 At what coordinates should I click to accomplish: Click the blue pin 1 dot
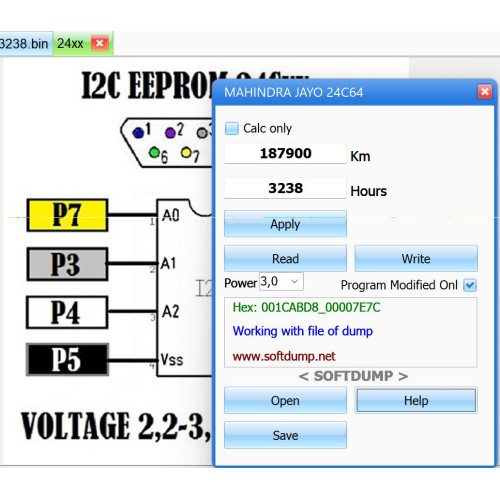pos(138,133)
